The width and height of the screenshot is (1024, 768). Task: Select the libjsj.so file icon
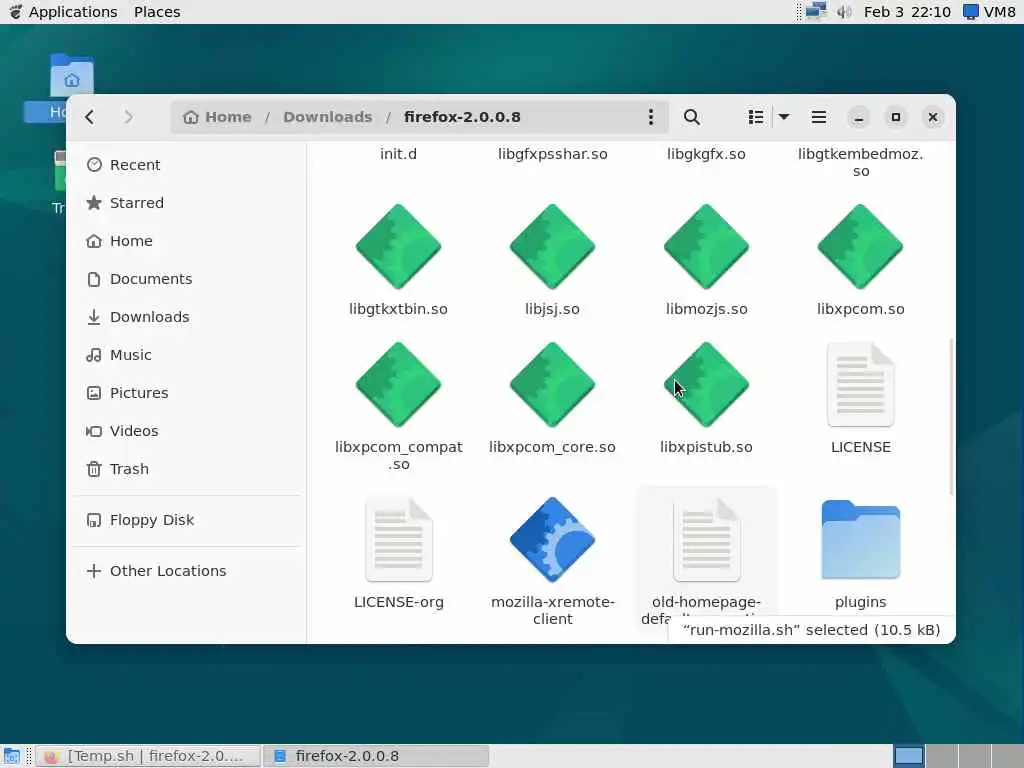click(x=552, y=247)
